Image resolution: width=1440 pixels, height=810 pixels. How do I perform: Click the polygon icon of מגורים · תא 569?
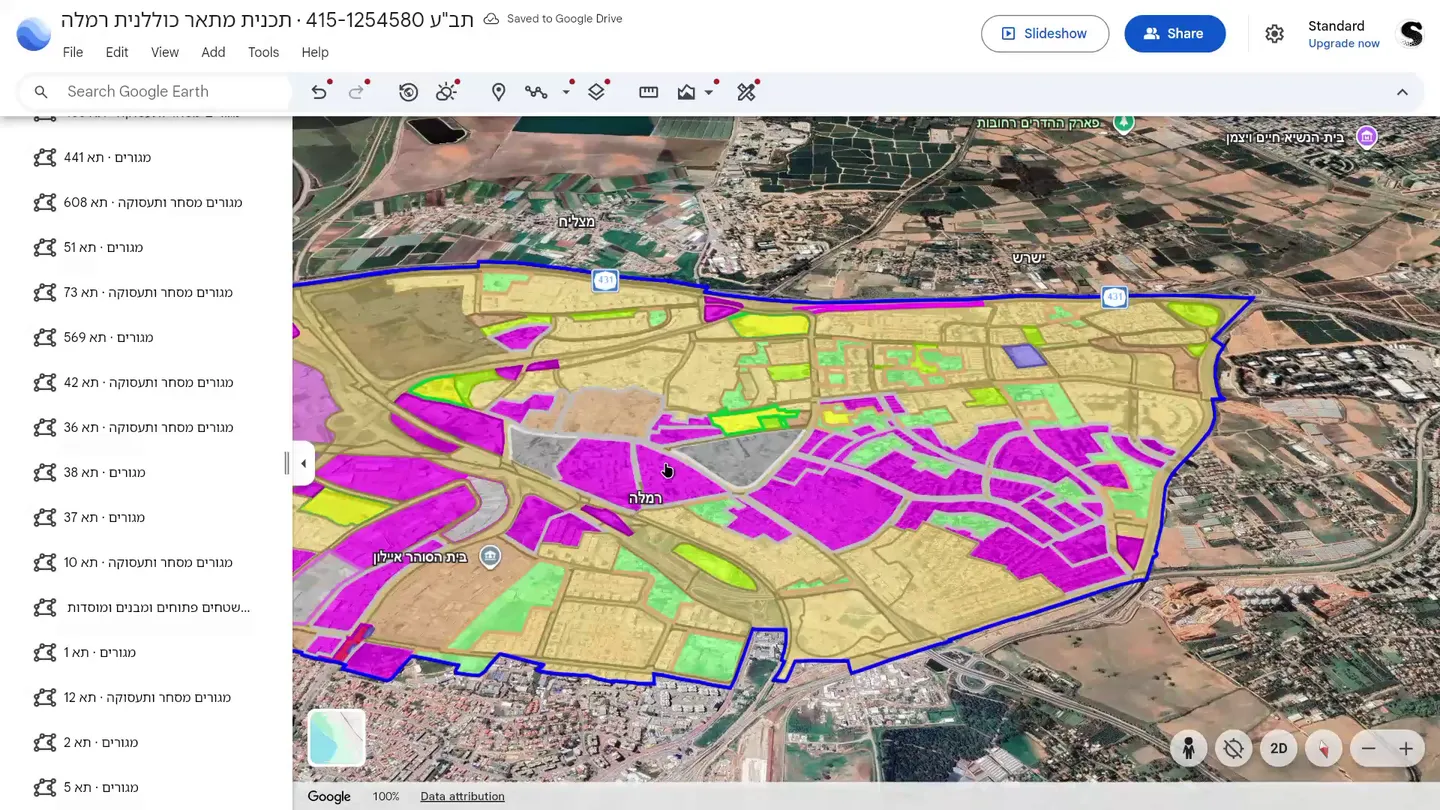(x=44, y=337)
